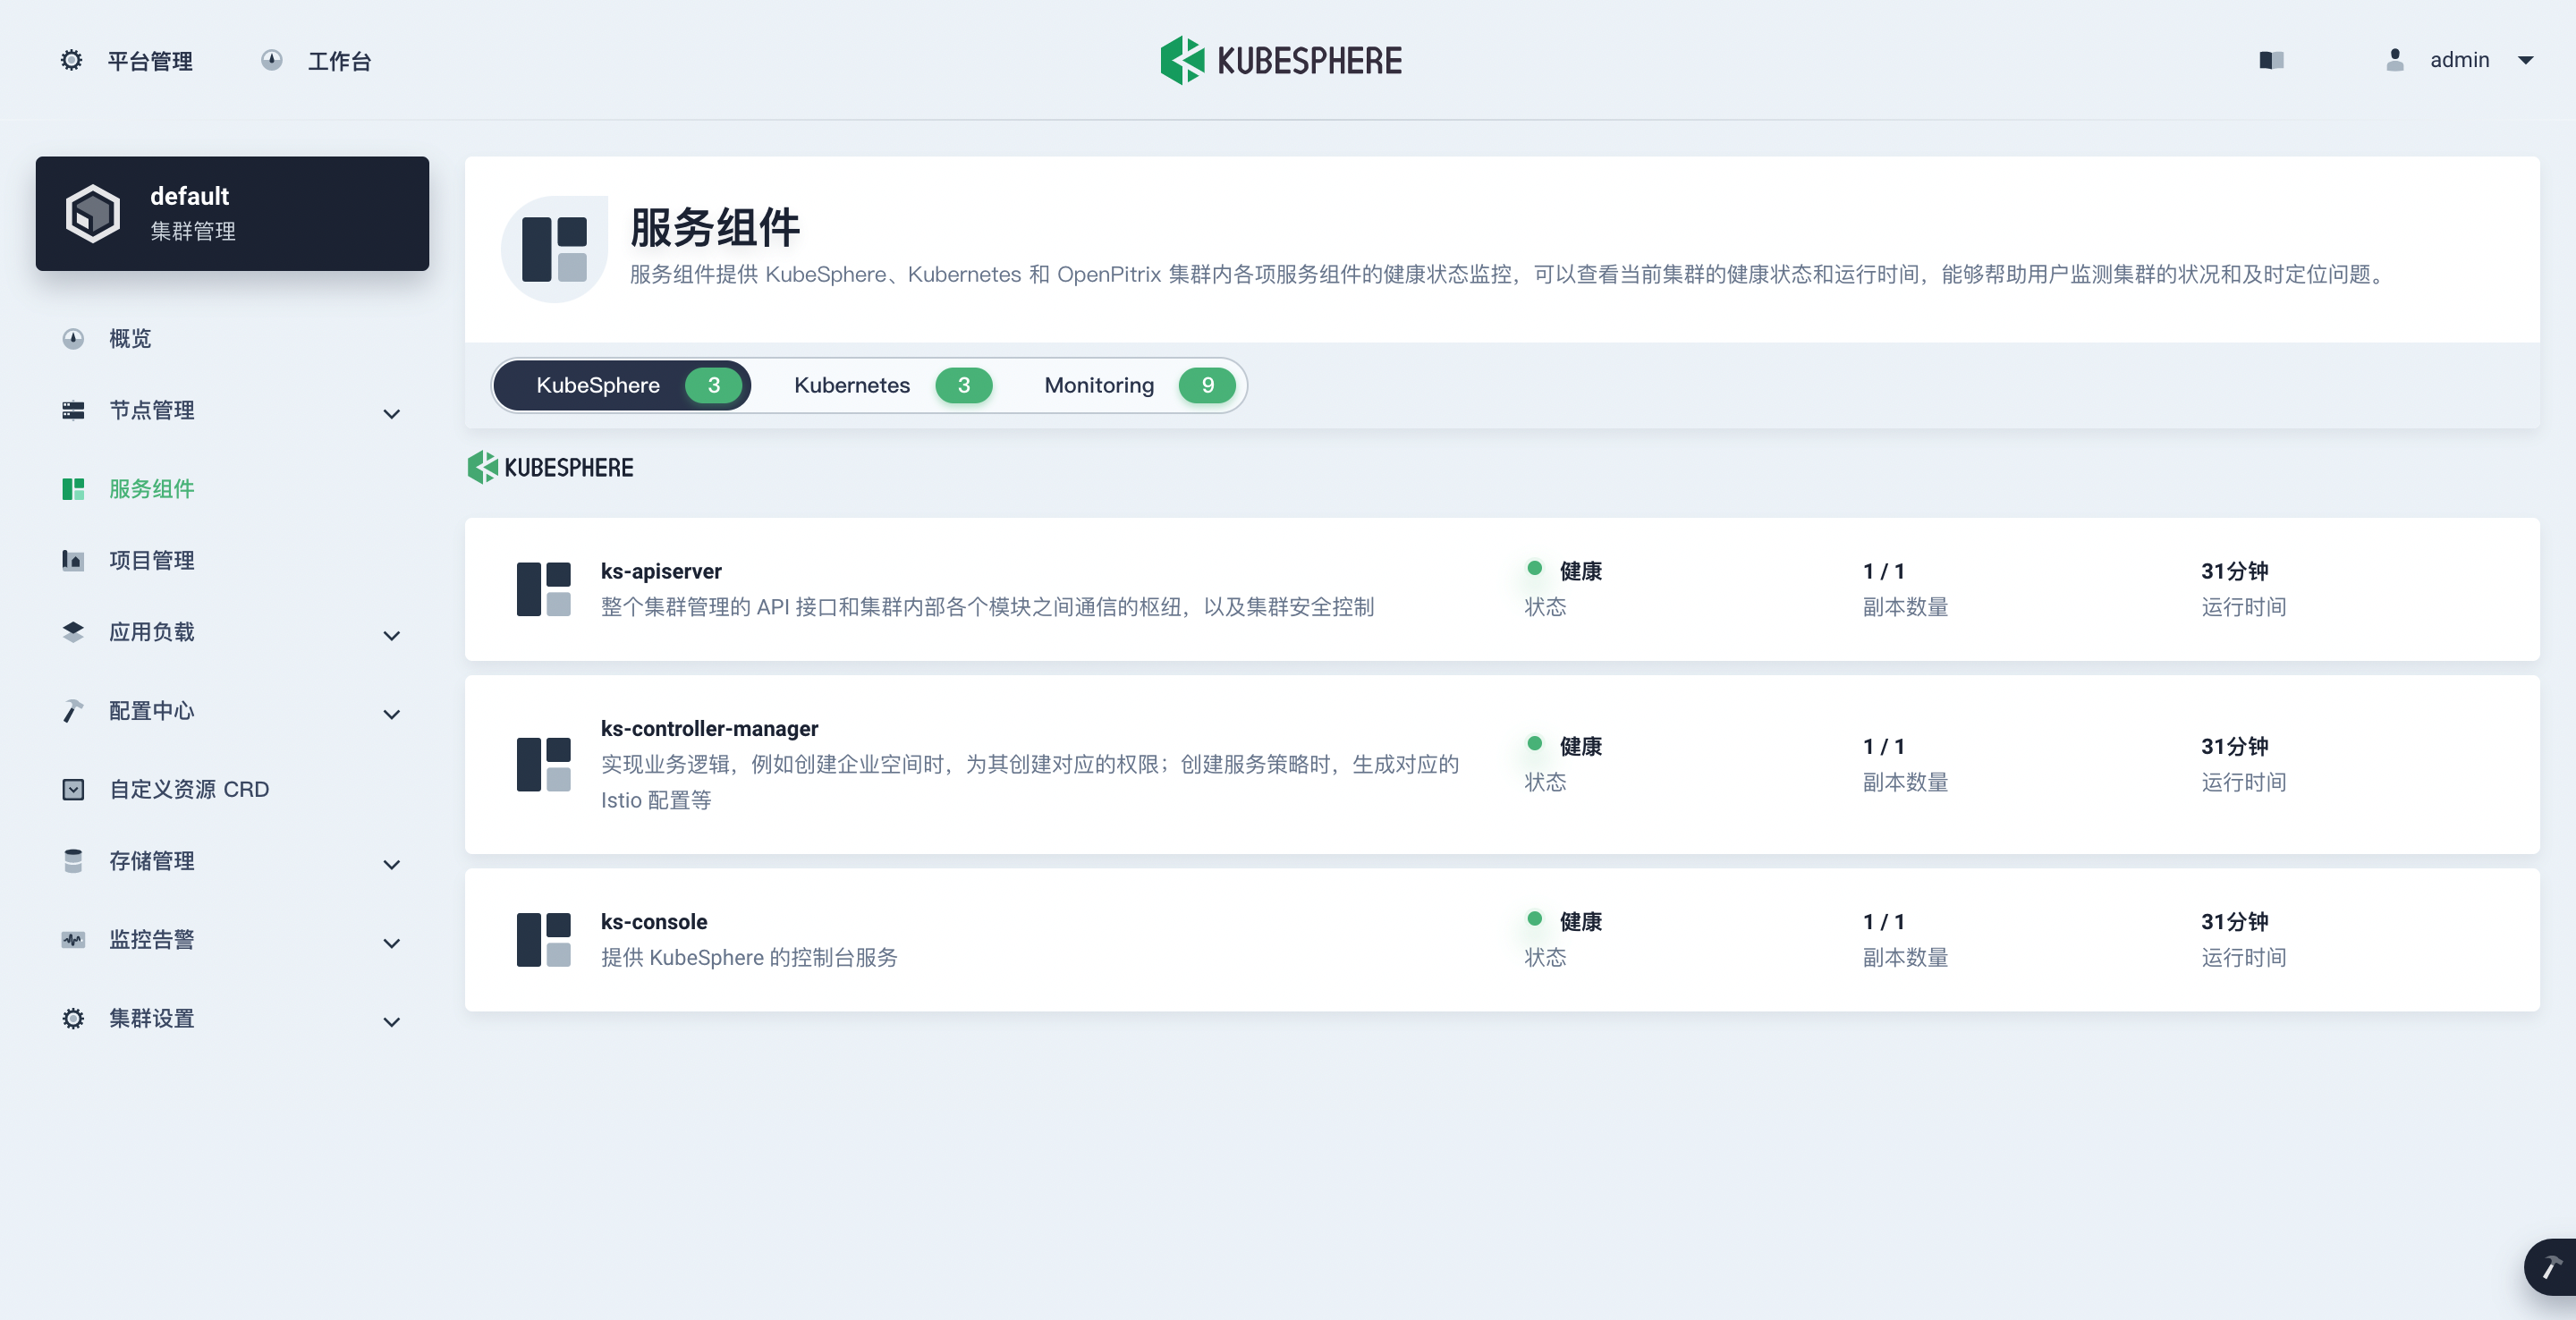The width and height of the screenshot is (2576, 1320).
Task: Click the configuration center (配置中心) hammer icon
Action: 73,710
